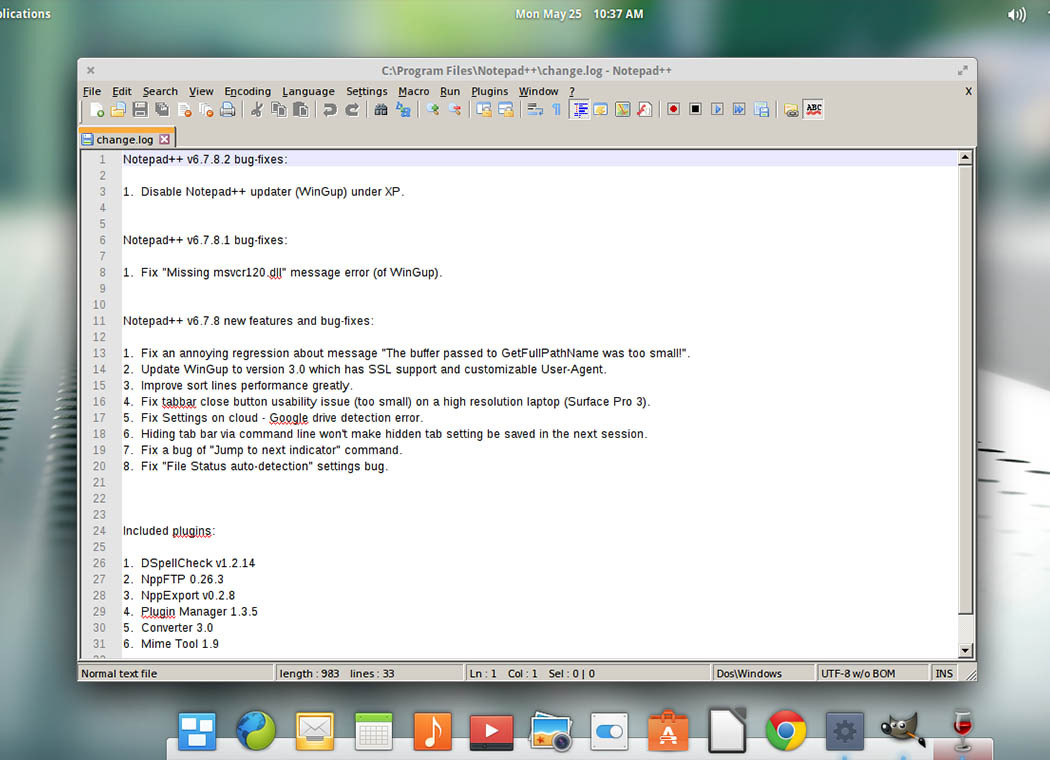
Task: Select the change.log document tab
Action: point(122,139)
